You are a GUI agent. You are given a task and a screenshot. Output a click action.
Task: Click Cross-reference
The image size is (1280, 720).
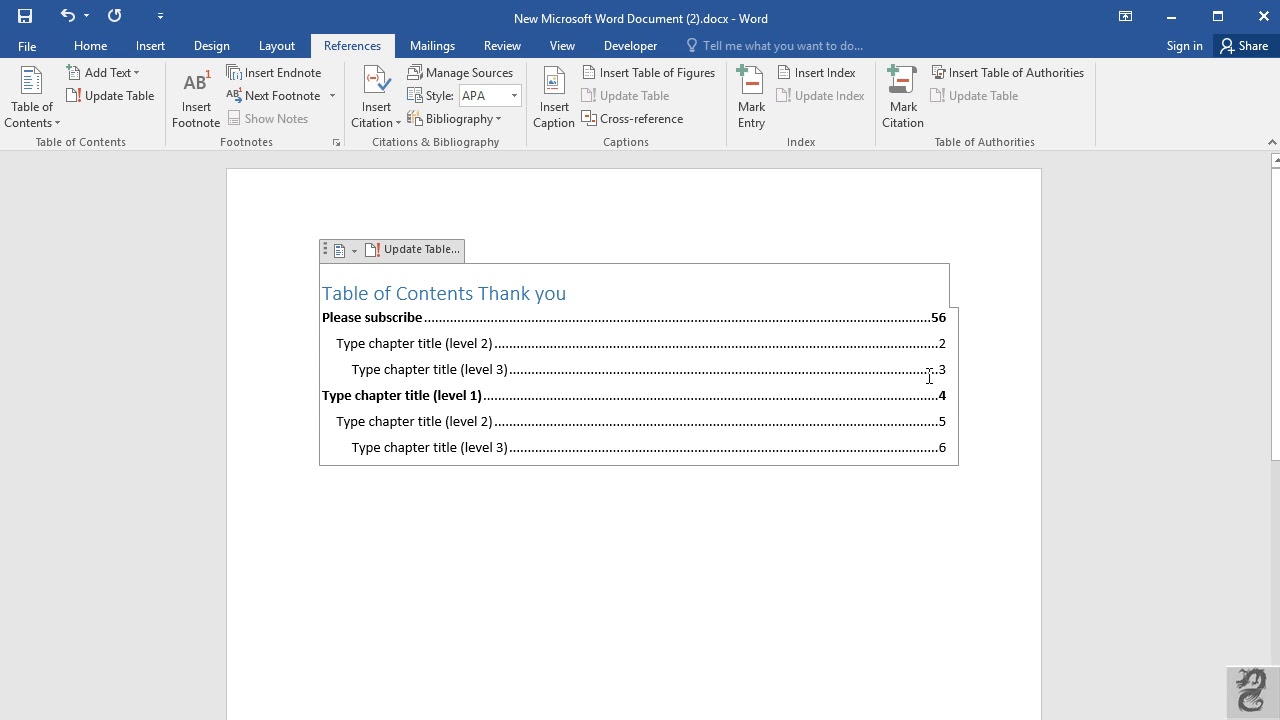click(x=632, y=119)
